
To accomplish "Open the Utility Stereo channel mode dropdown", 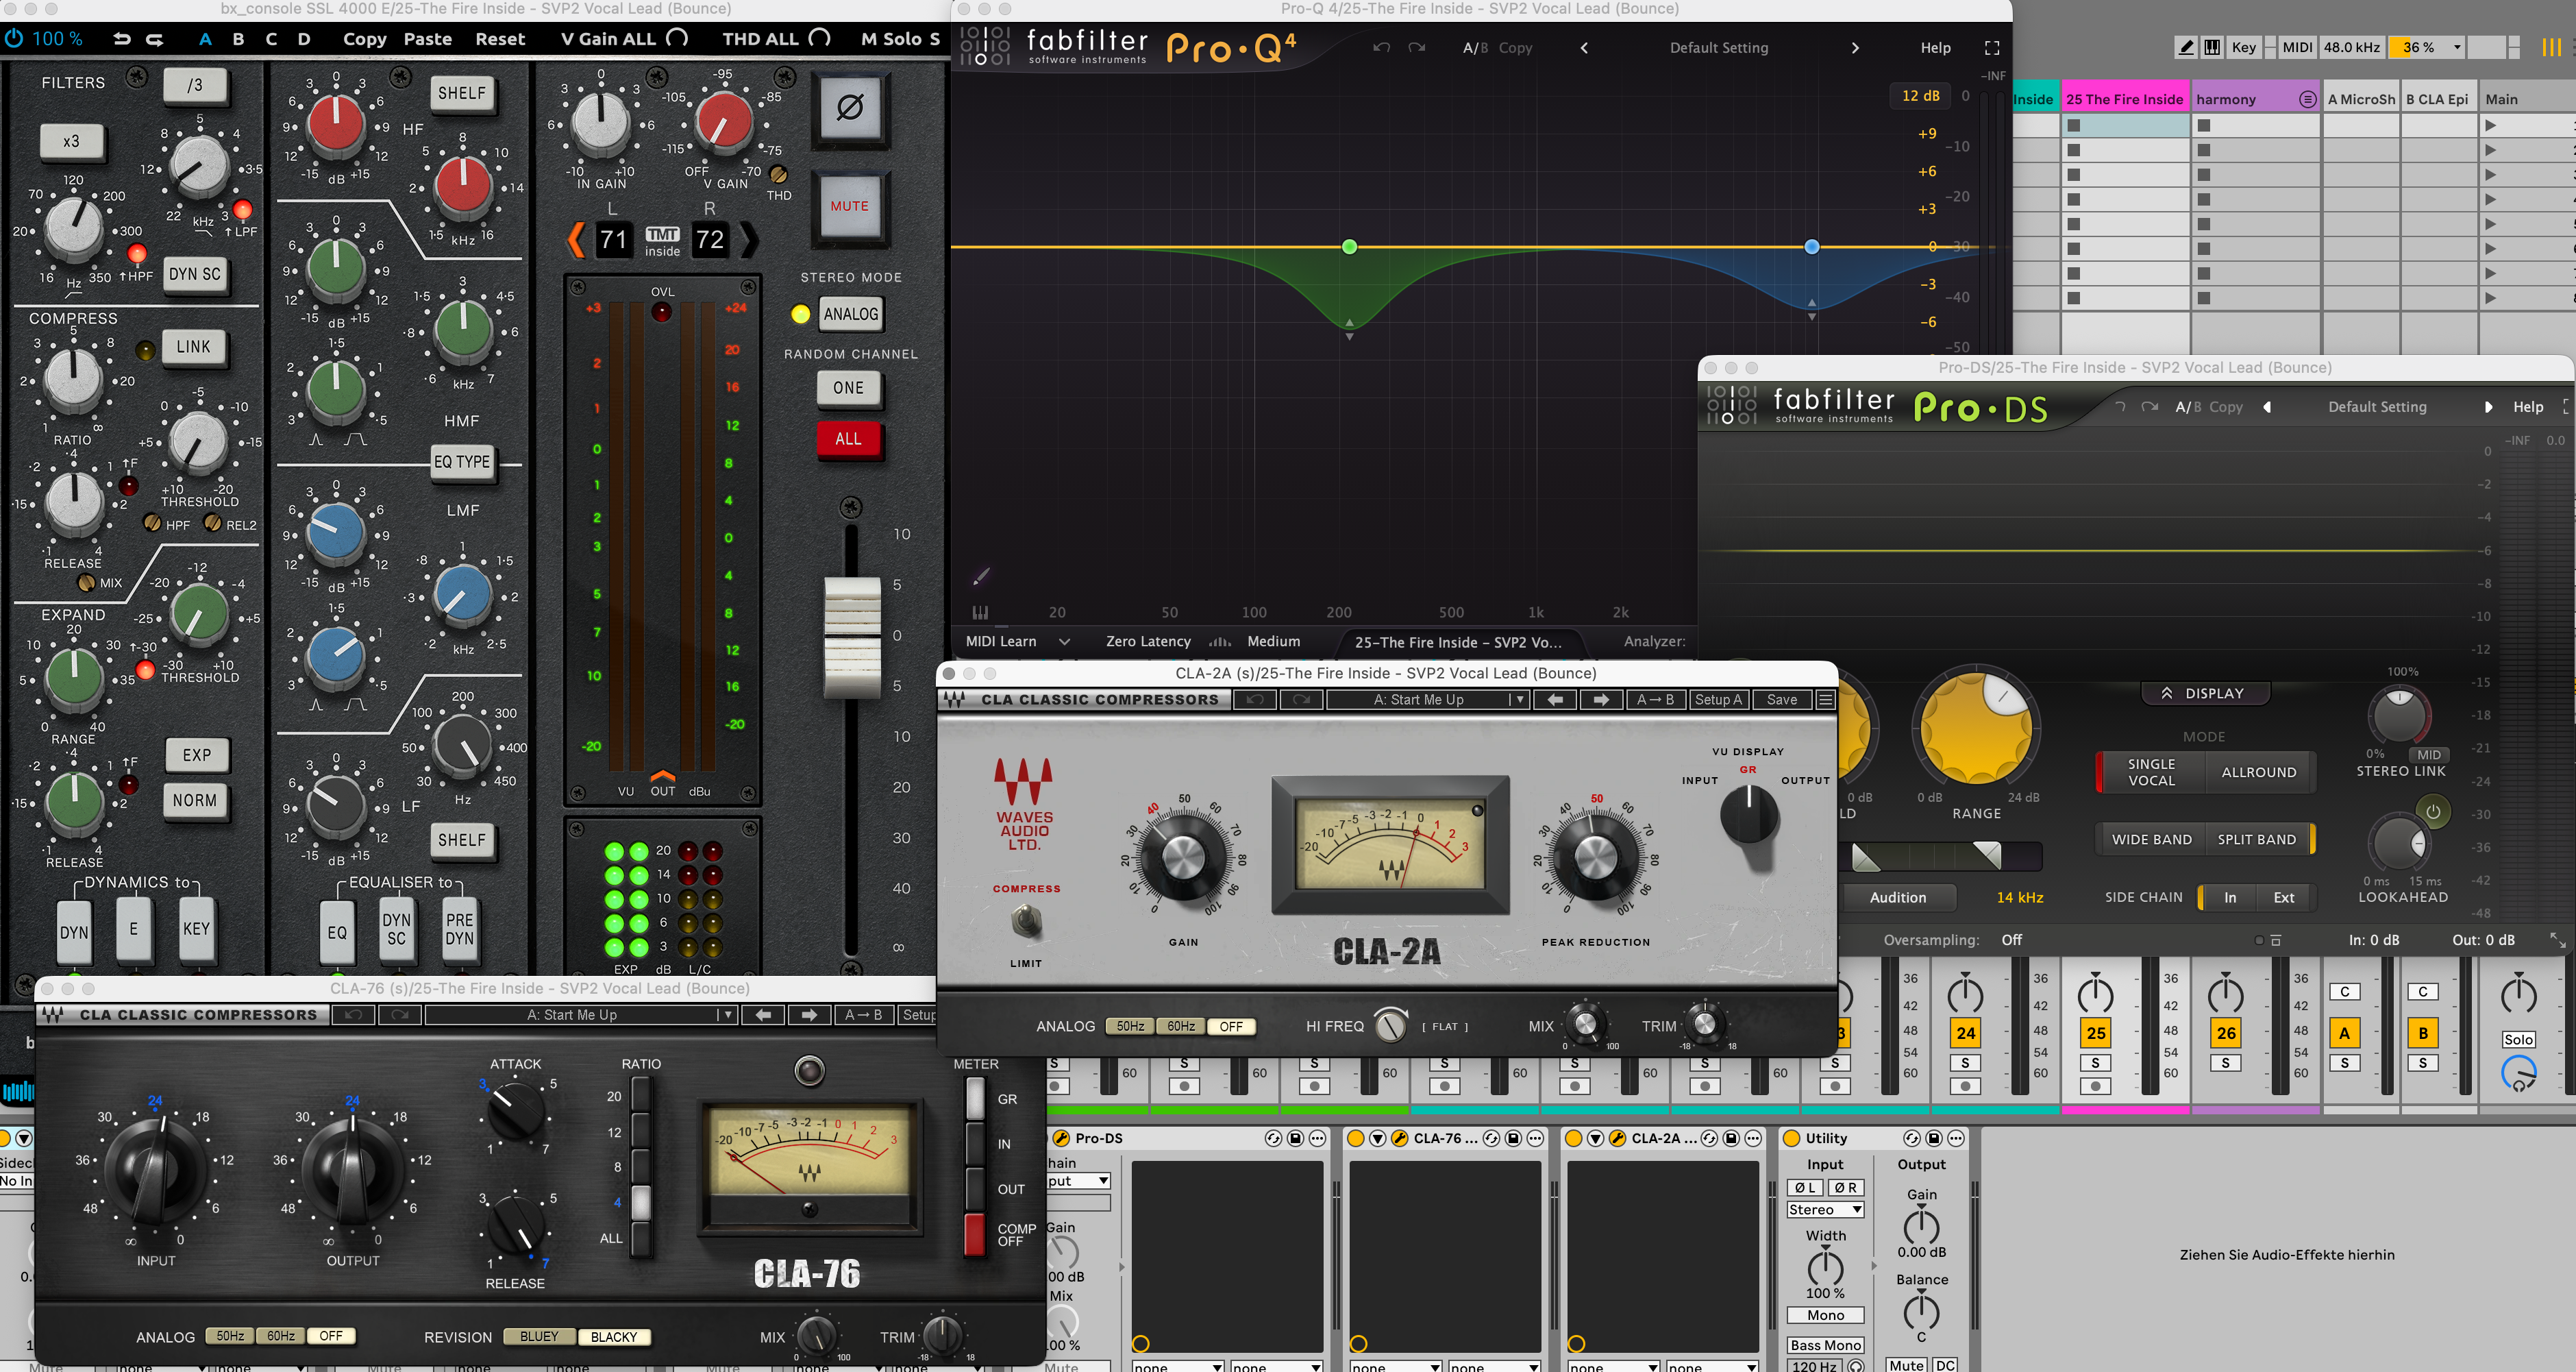I will pos(1825,1210).
